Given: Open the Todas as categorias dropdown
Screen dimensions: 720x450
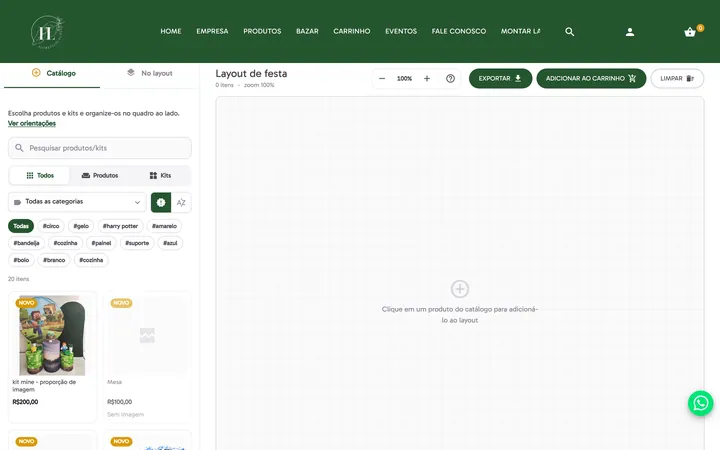Looking at the screenshot, I should click(x=77, y=202).
